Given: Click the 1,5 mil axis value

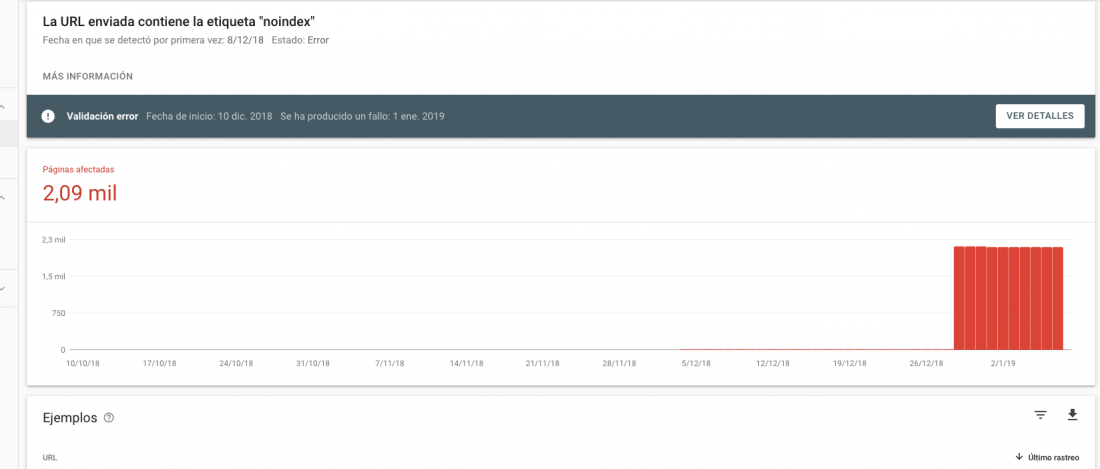Looking at the screenshot, I should 53,276.
